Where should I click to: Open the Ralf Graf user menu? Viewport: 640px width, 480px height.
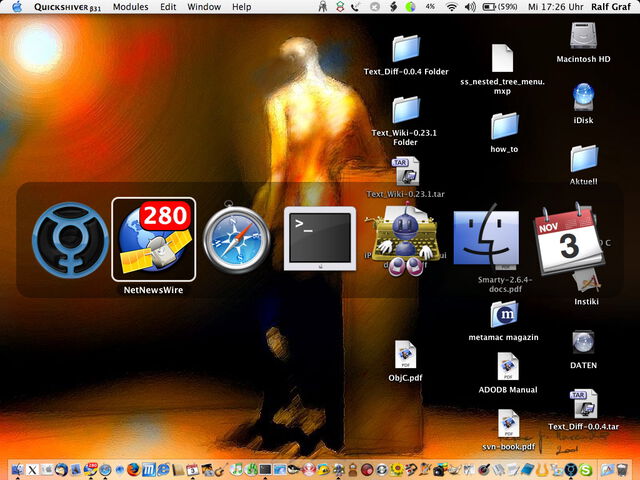click(x=611, y=7)
